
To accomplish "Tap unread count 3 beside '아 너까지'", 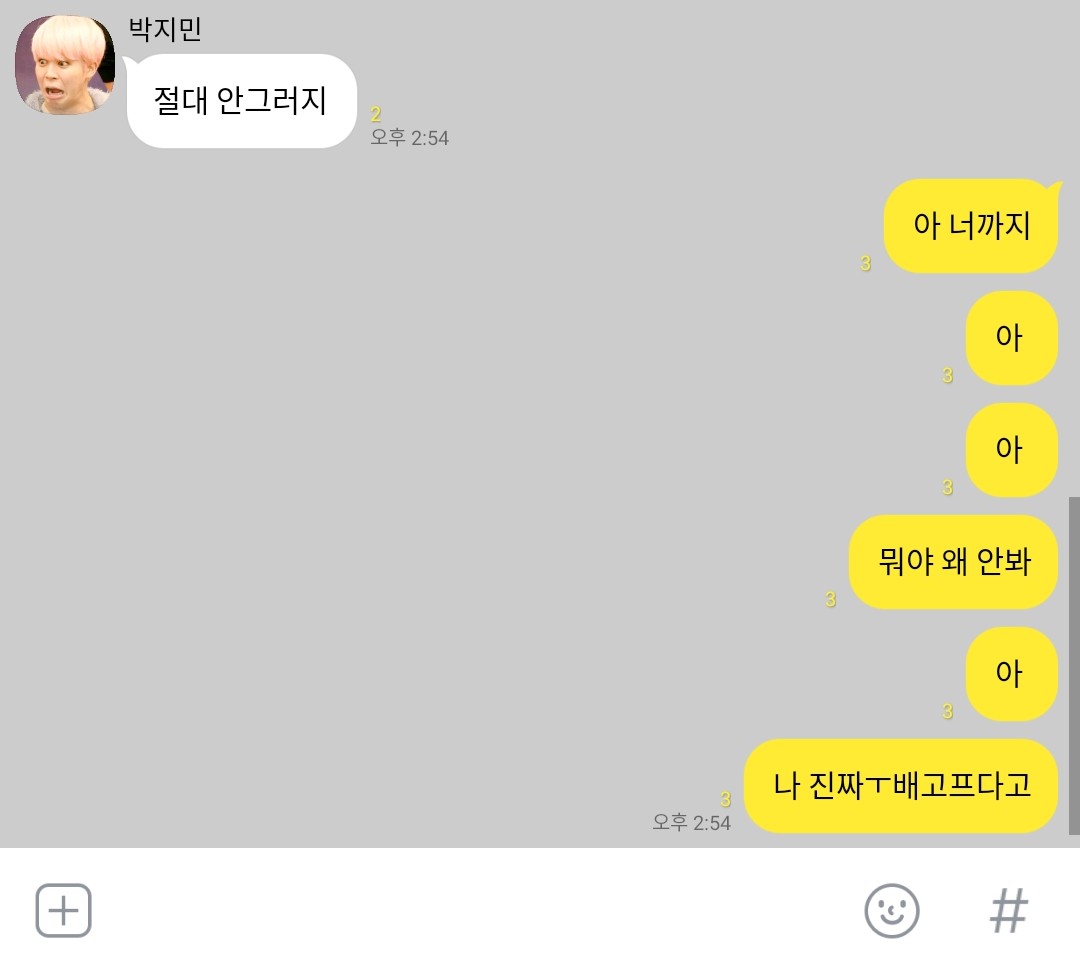I will [x=865, y=263].
